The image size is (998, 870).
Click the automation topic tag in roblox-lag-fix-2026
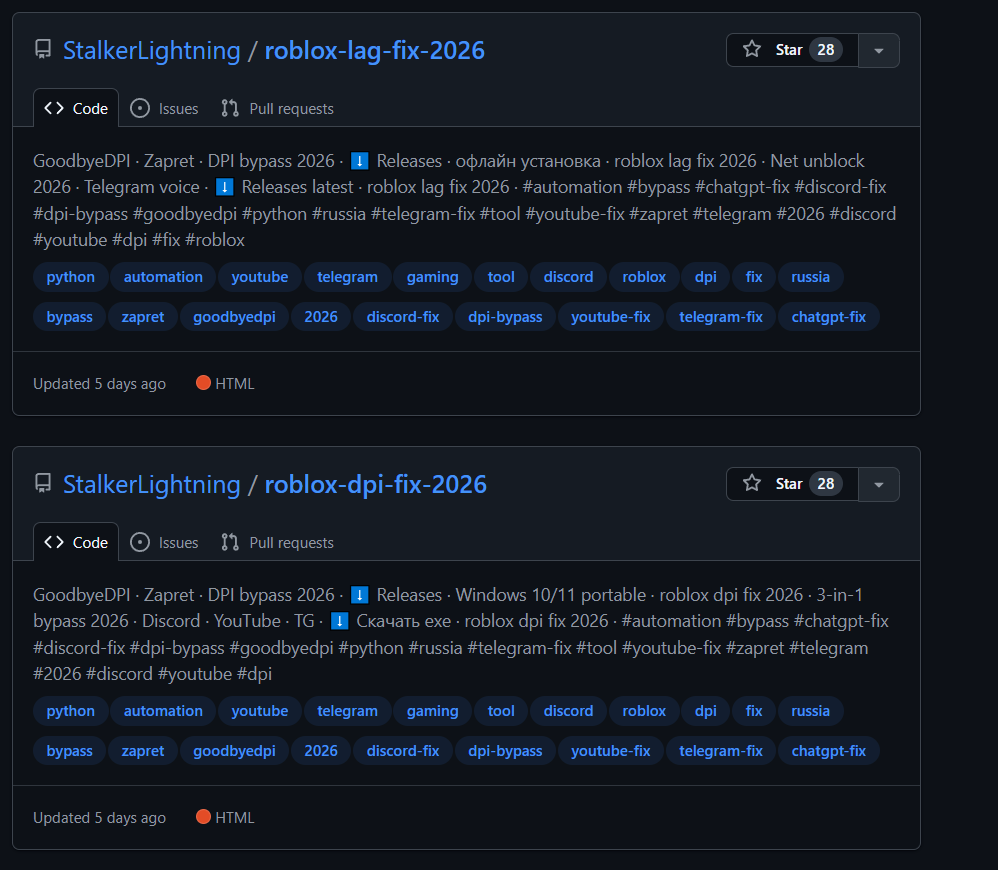[x=163, y=277]
